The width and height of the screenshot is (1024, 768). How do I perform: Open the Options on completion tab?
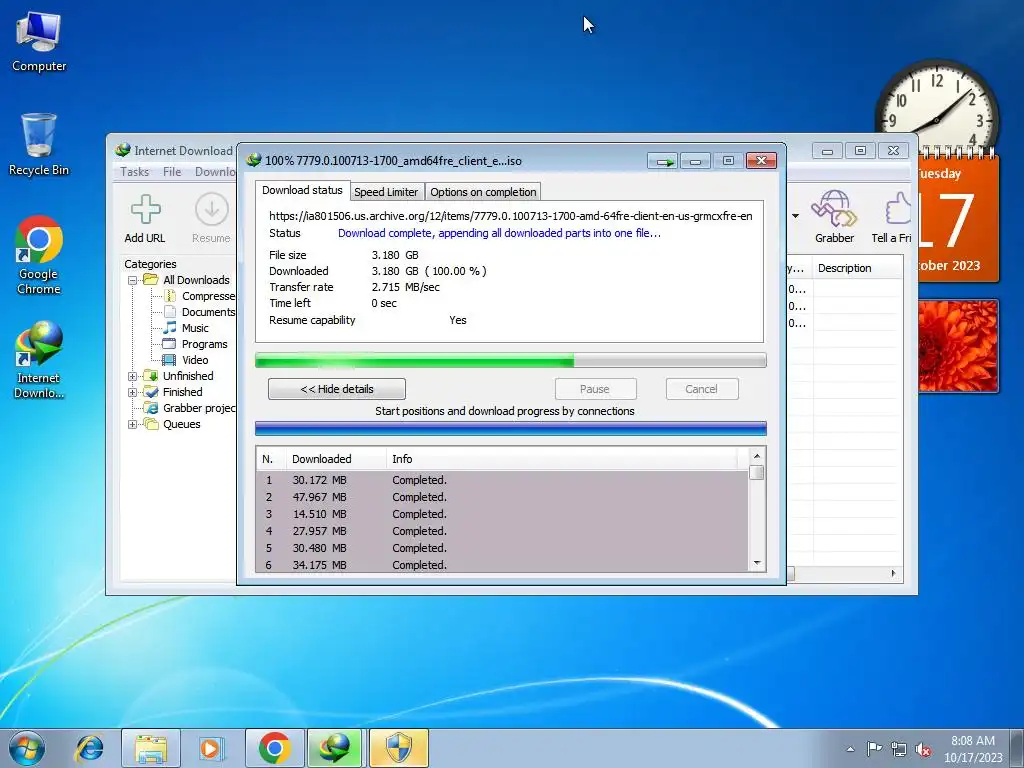point(483,192)
